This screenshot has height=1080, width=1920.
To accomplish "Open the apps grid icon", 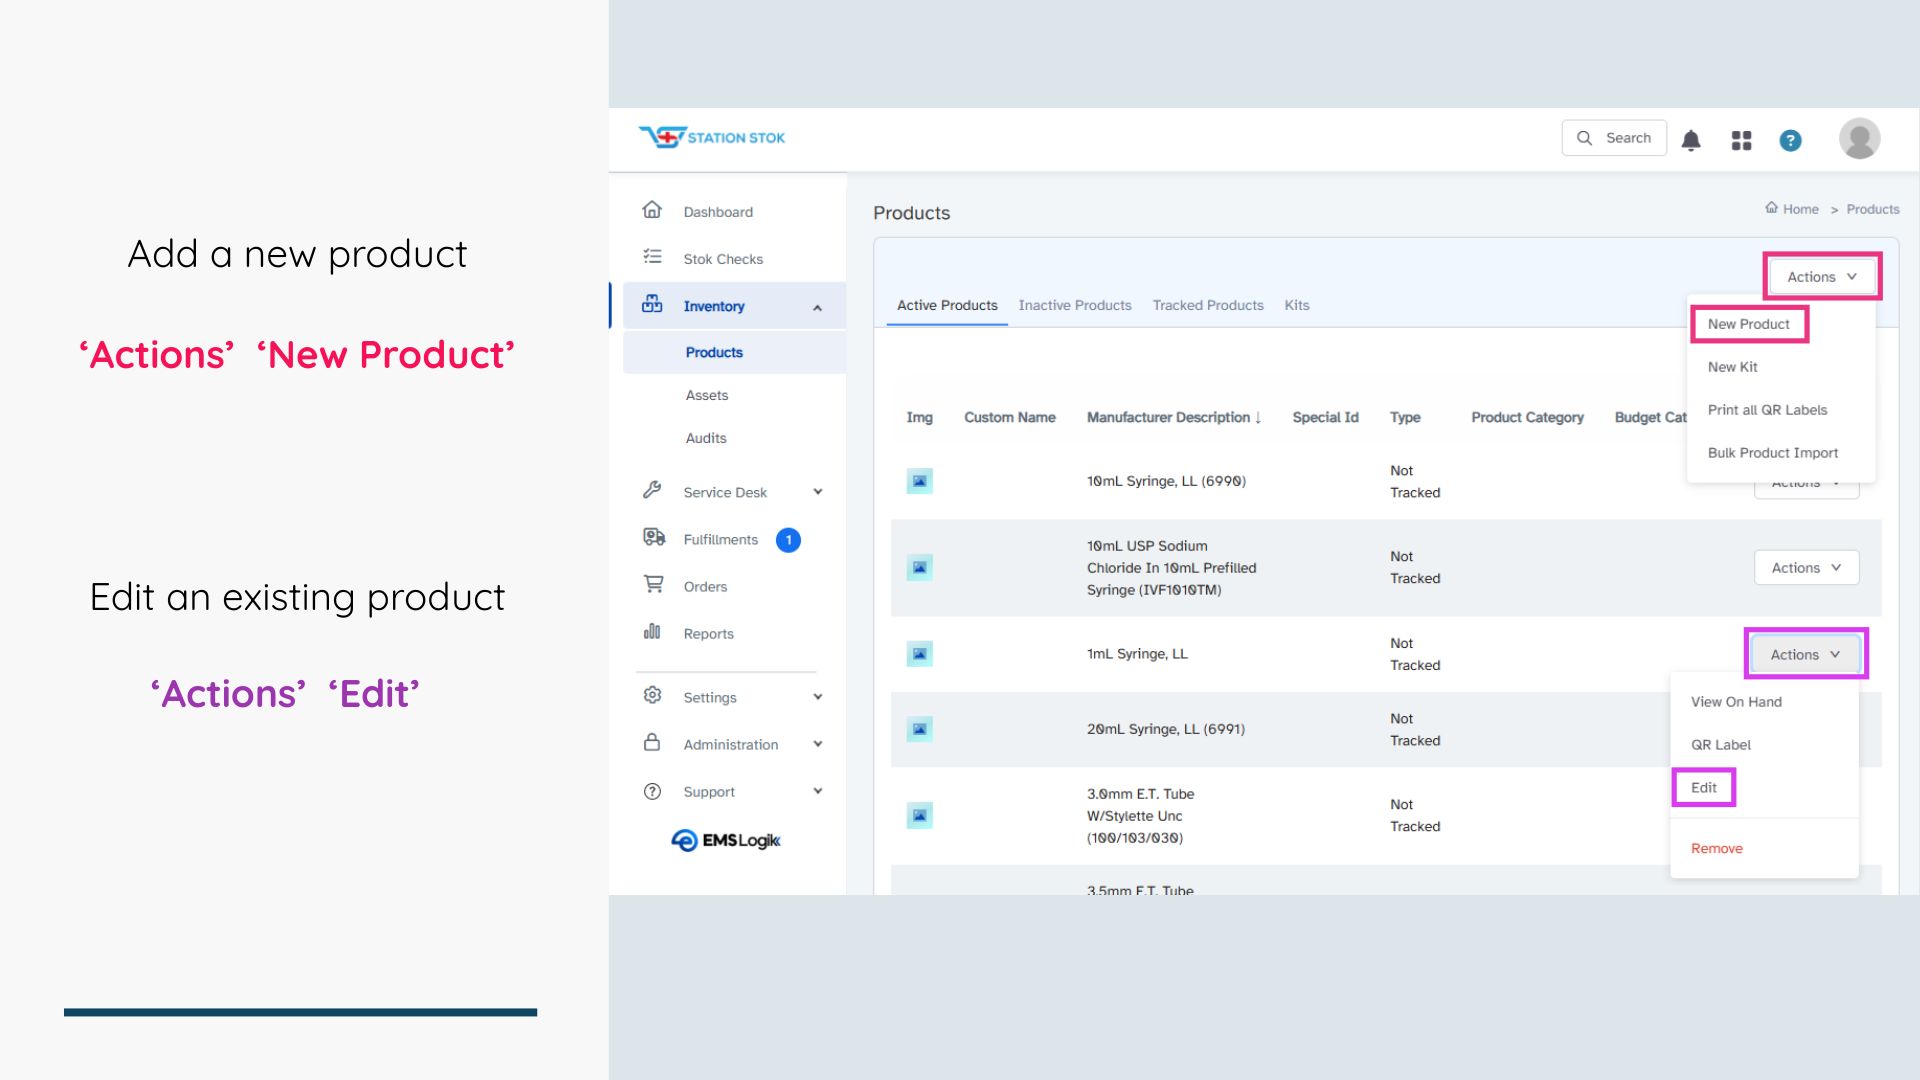I will point(1741,140).
